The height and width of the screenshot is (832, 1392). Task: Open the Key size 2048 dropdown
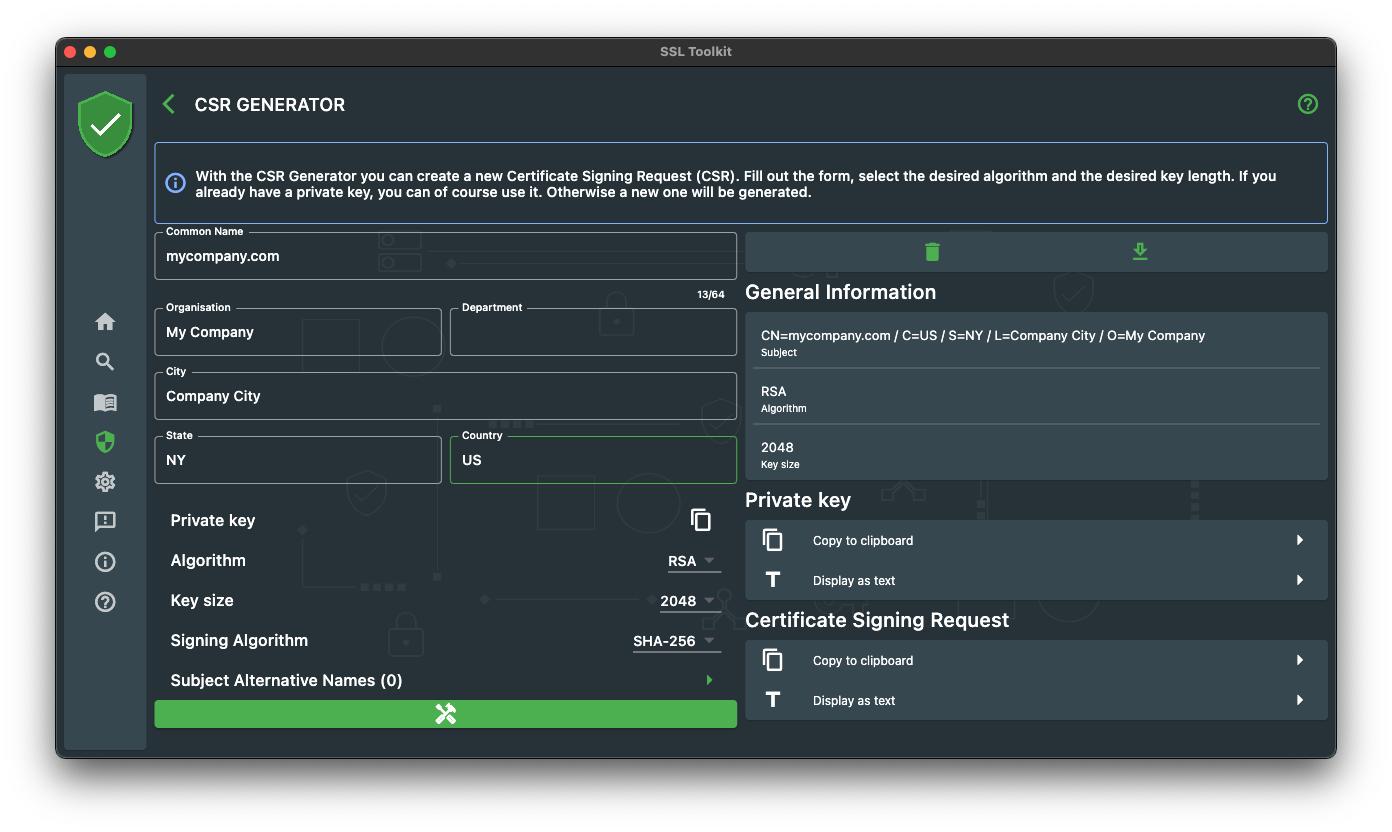click(688, 601)
